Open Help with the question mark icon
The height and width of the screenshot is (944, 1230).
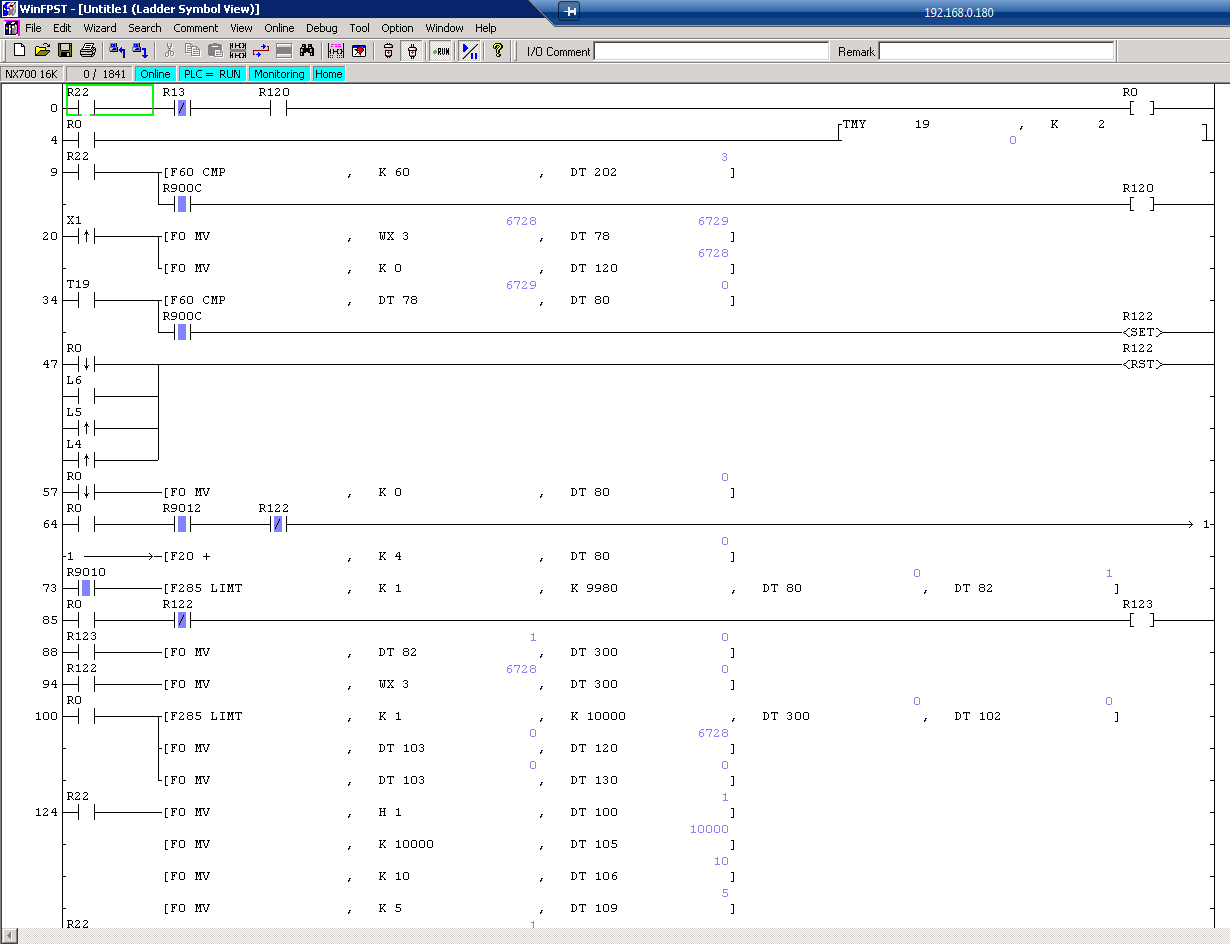[497, 51]
